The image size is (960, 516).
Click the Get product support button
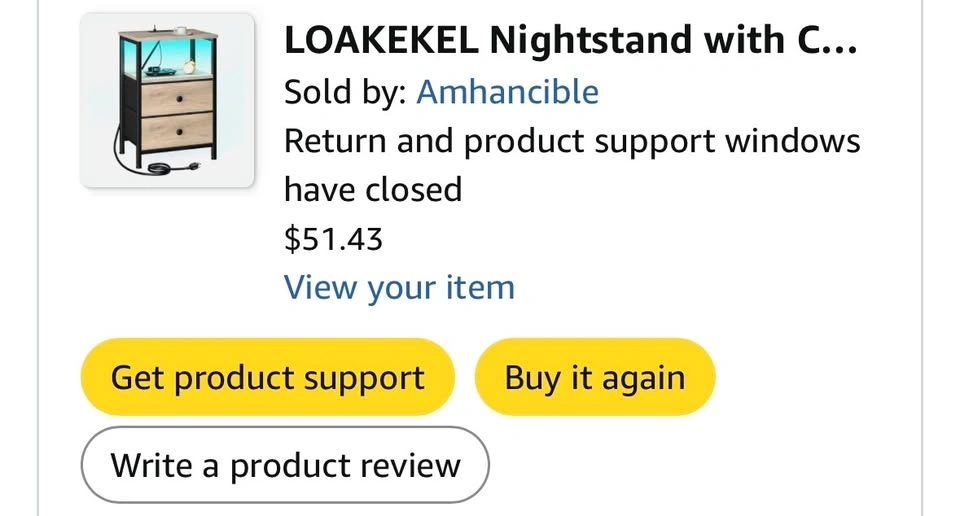(268, 377)
